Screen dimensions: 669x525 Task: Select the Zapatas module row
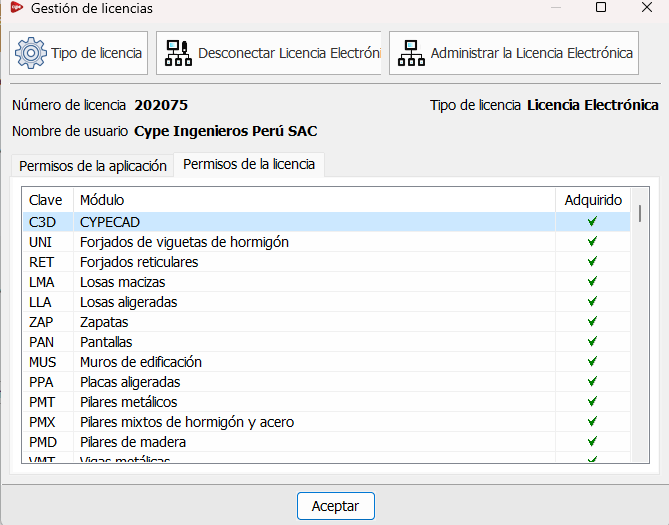326,322
